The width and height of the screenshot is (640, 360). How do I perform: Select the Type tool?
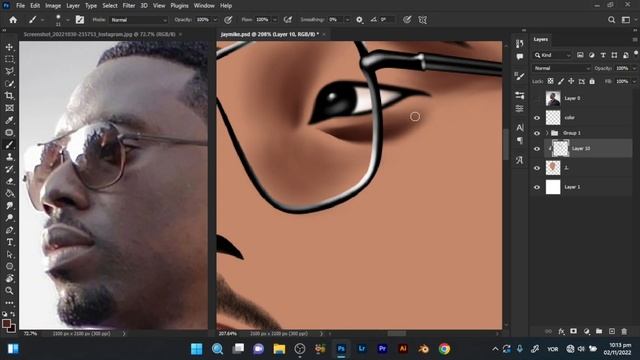(9, 242)
